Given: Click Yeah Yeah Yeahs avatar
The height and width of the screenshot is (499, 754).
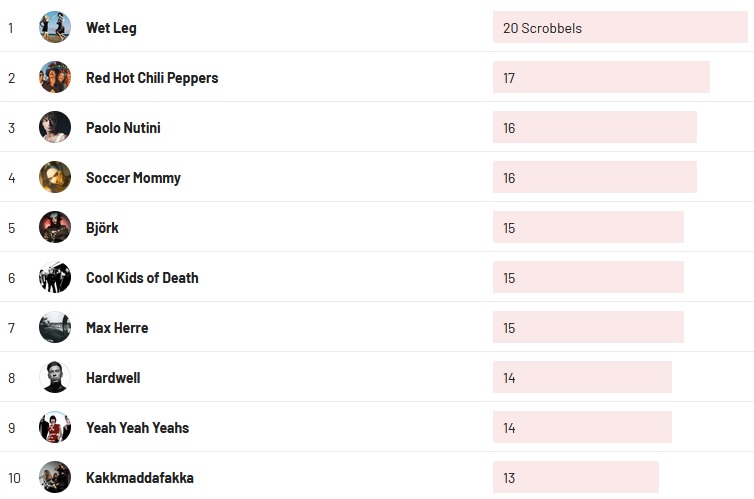Looking at the screenshot, I should (55, 427).
